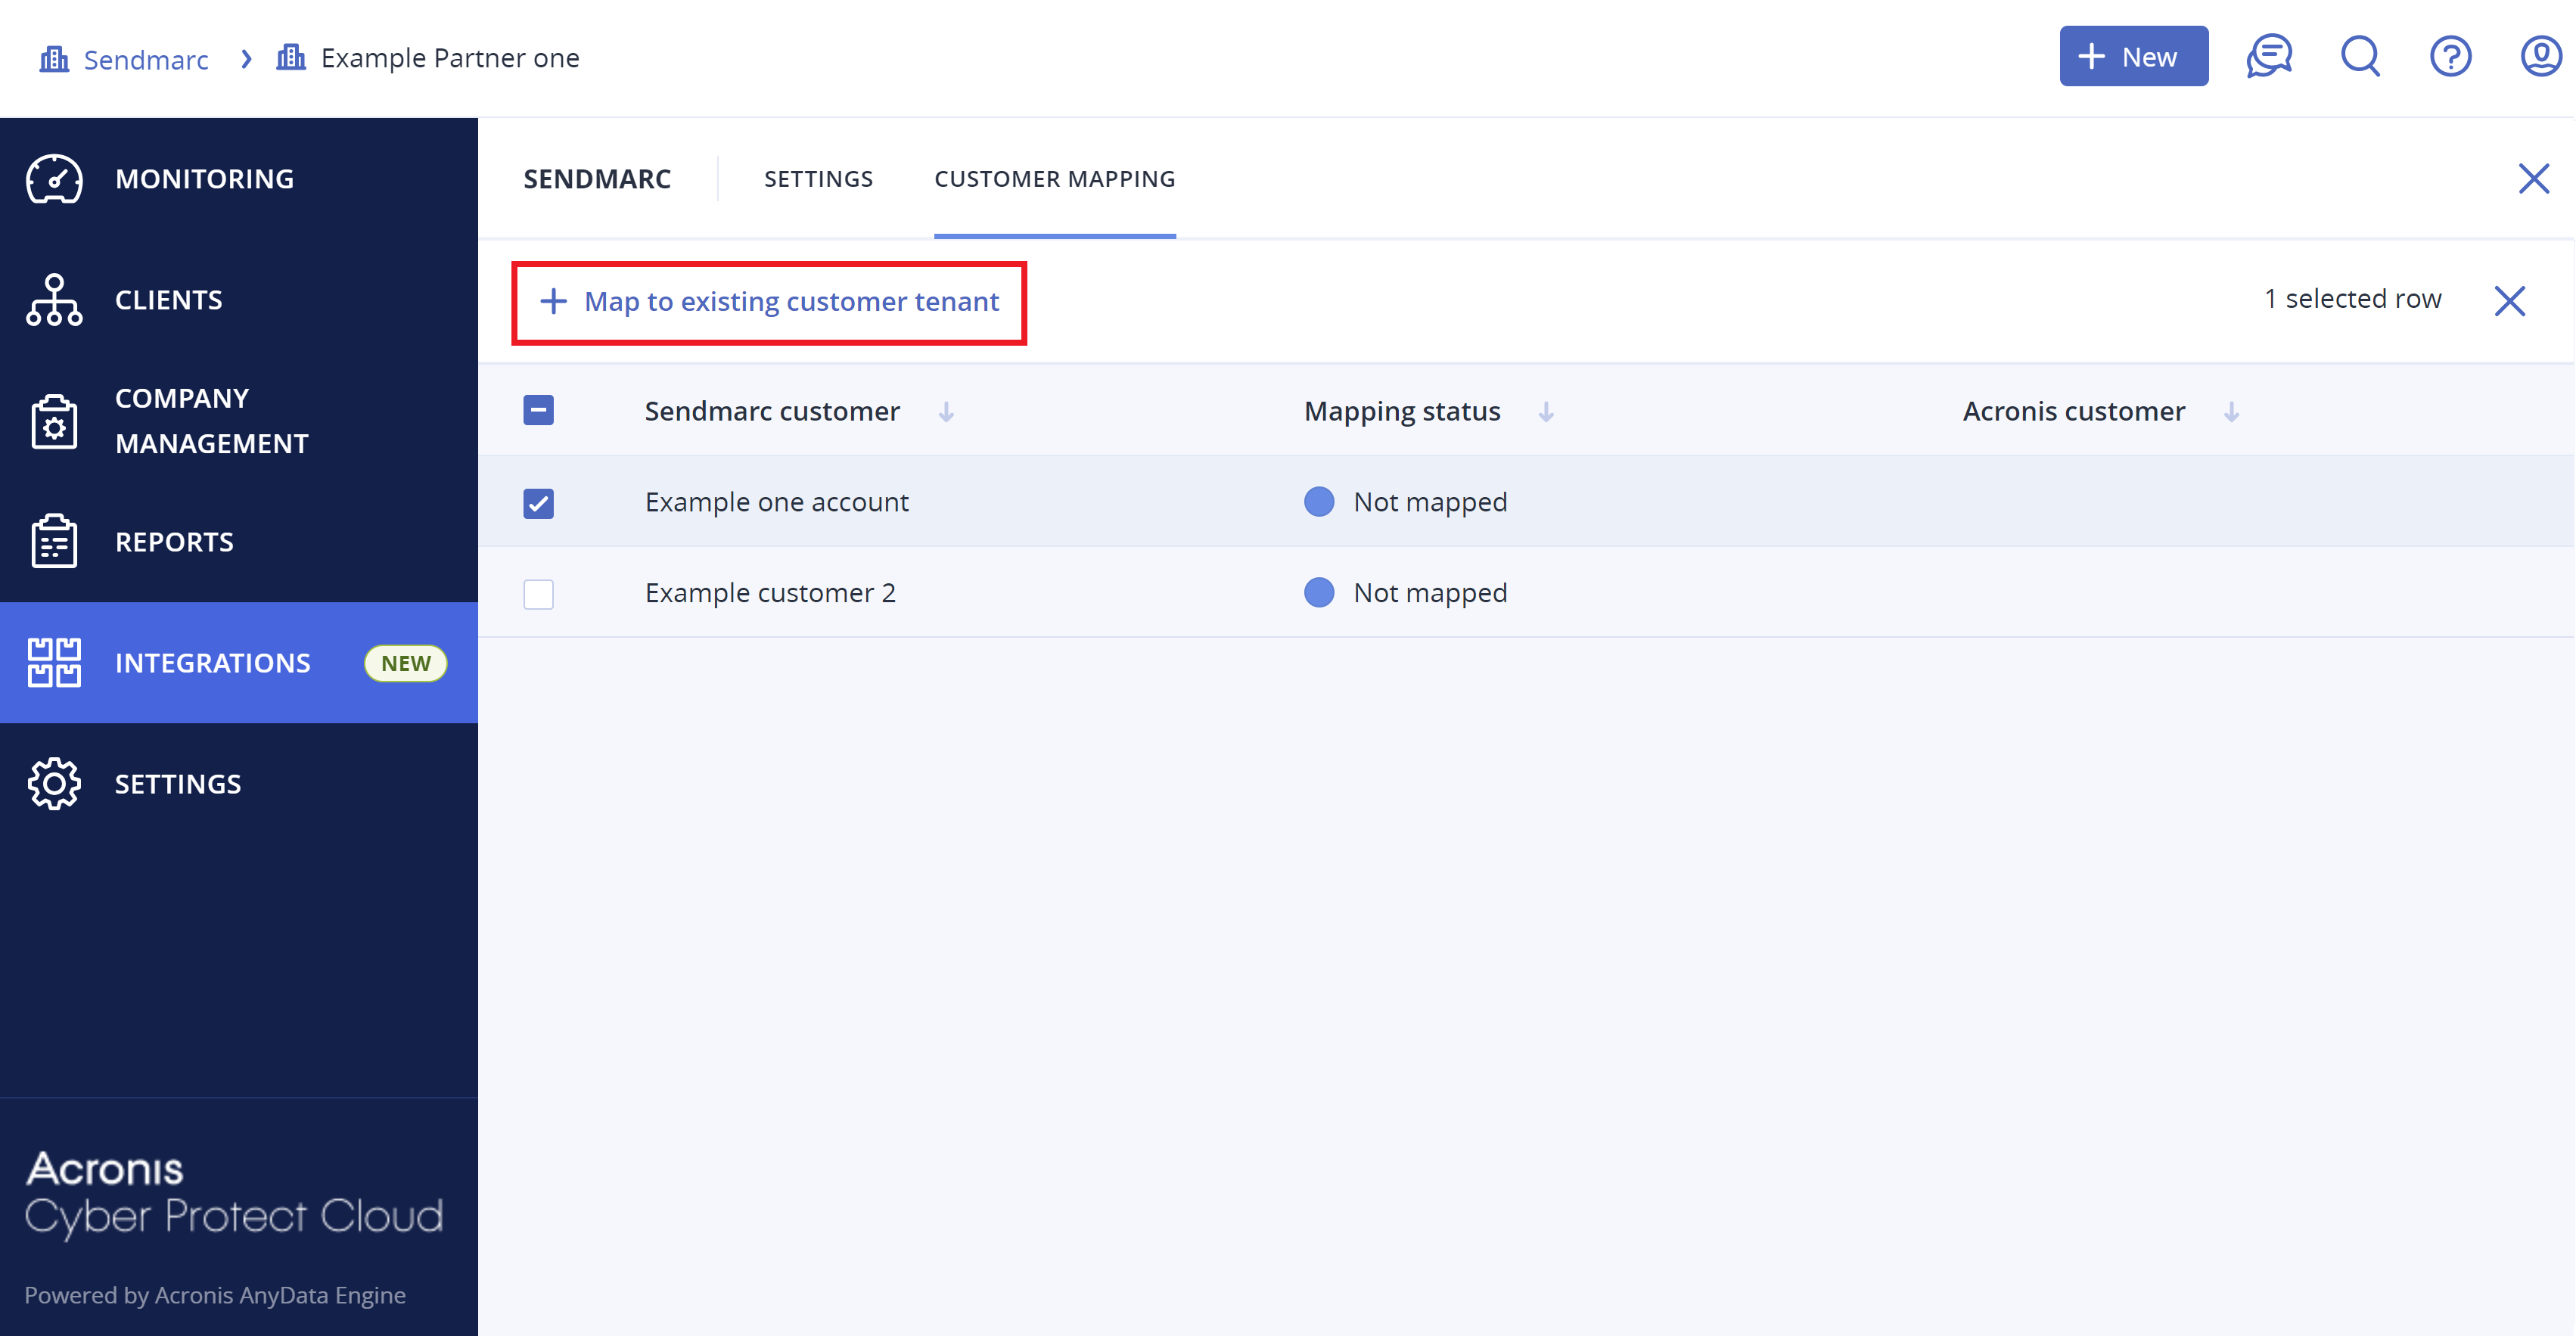Select the Example customer 2 checkbox
Screen dimensions: 2576x1336
point(538,594)
